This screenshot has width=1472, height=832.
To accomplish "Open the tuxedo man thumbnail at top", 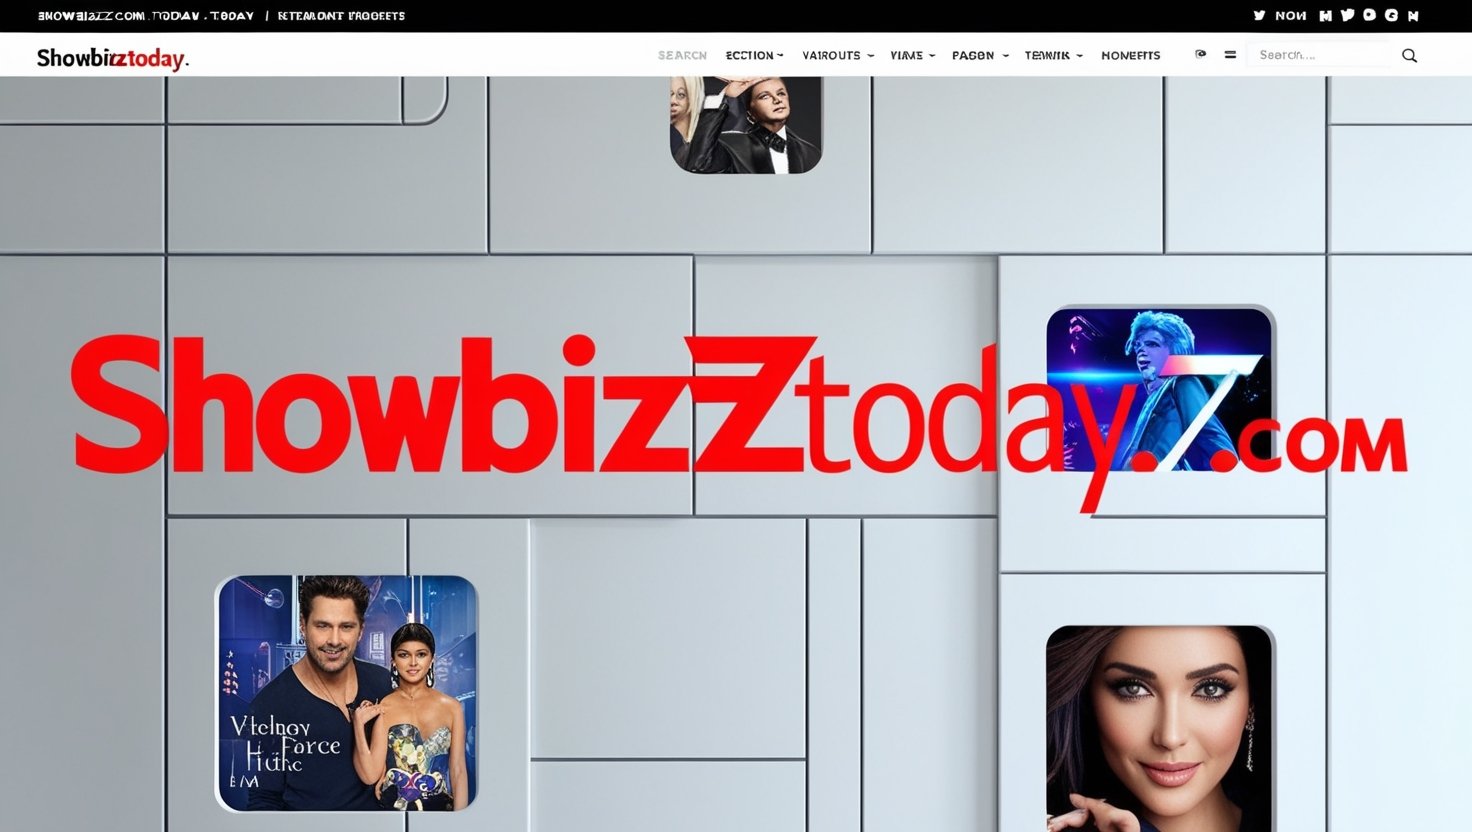I will click(746, 125).
